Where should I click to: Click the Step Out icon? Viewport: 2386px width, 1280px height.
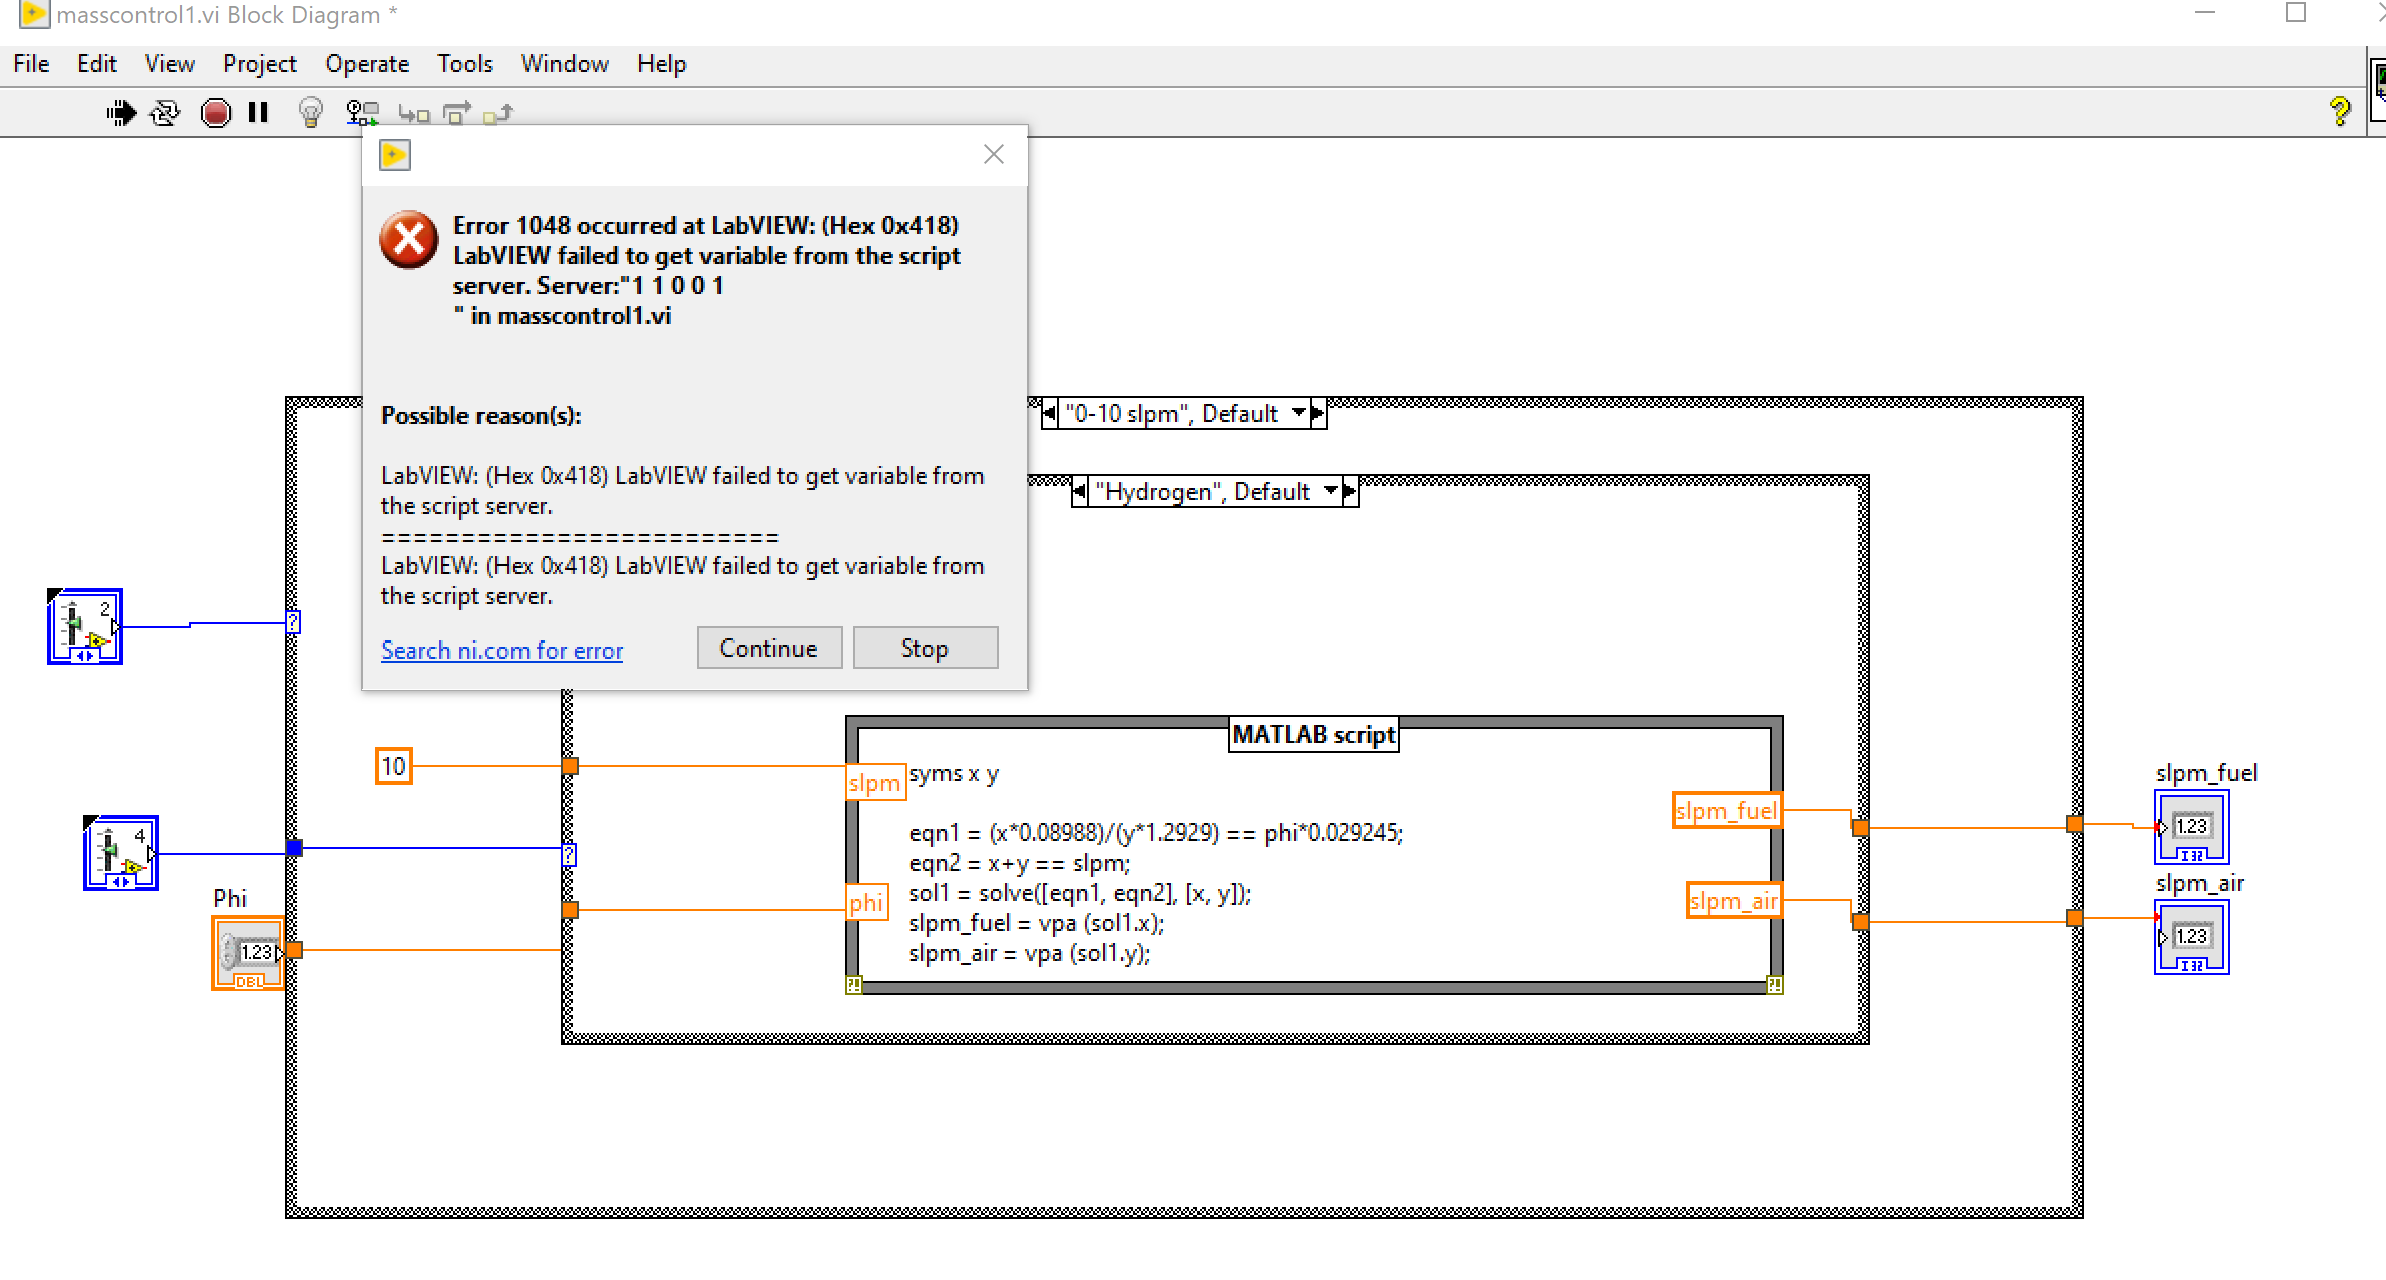point(498,113)
